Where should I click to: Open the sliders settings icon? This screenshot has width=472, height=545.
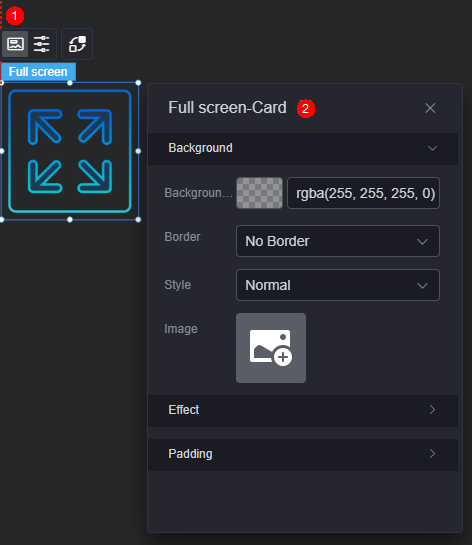point(42,44)
